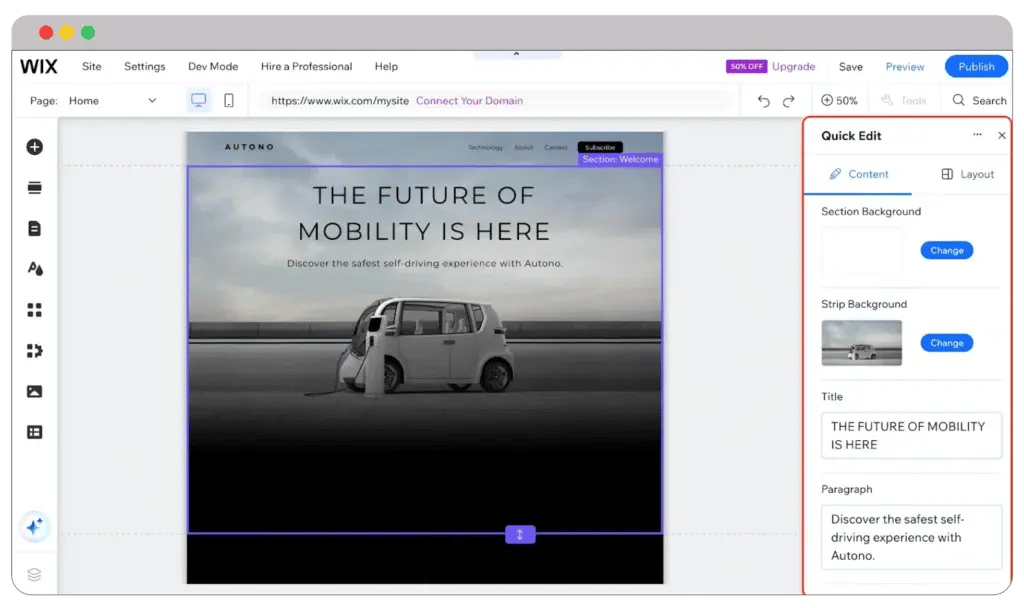1024x608 pixels.
Task: Switch to mobile view
Action: [229, 101]
